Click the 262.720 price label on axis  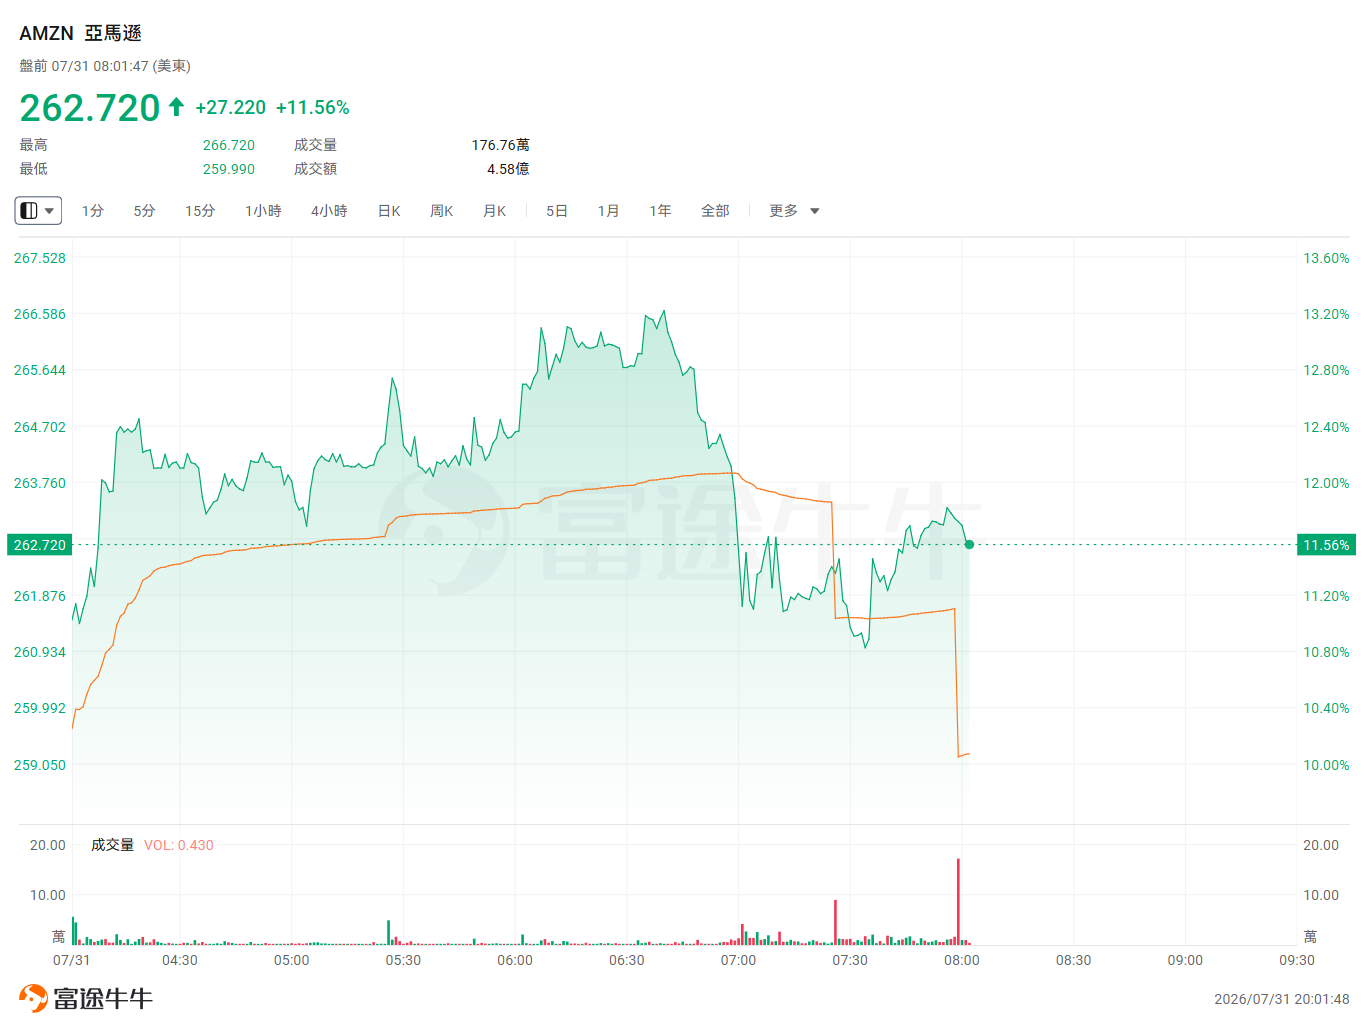(40, 545)
